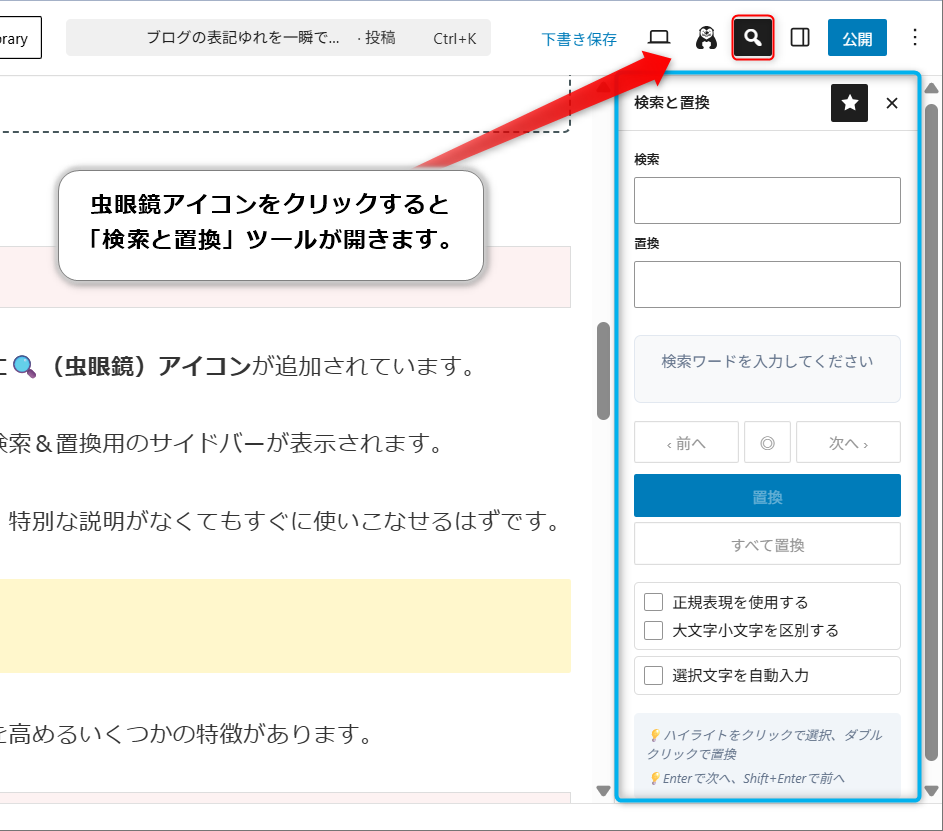Open the document title command bar
The height and width of the screenshot is (831, 943).
point(278,38)
